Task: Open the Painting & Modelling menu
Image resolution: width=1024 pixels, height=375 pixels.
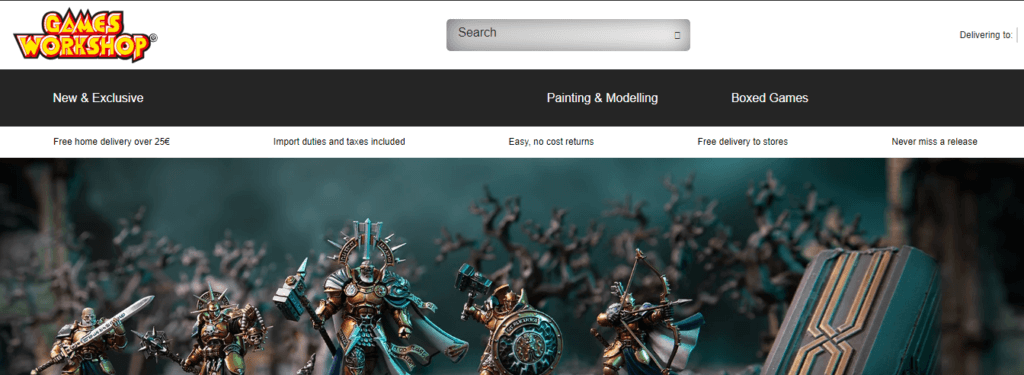Action: (602, 98)
